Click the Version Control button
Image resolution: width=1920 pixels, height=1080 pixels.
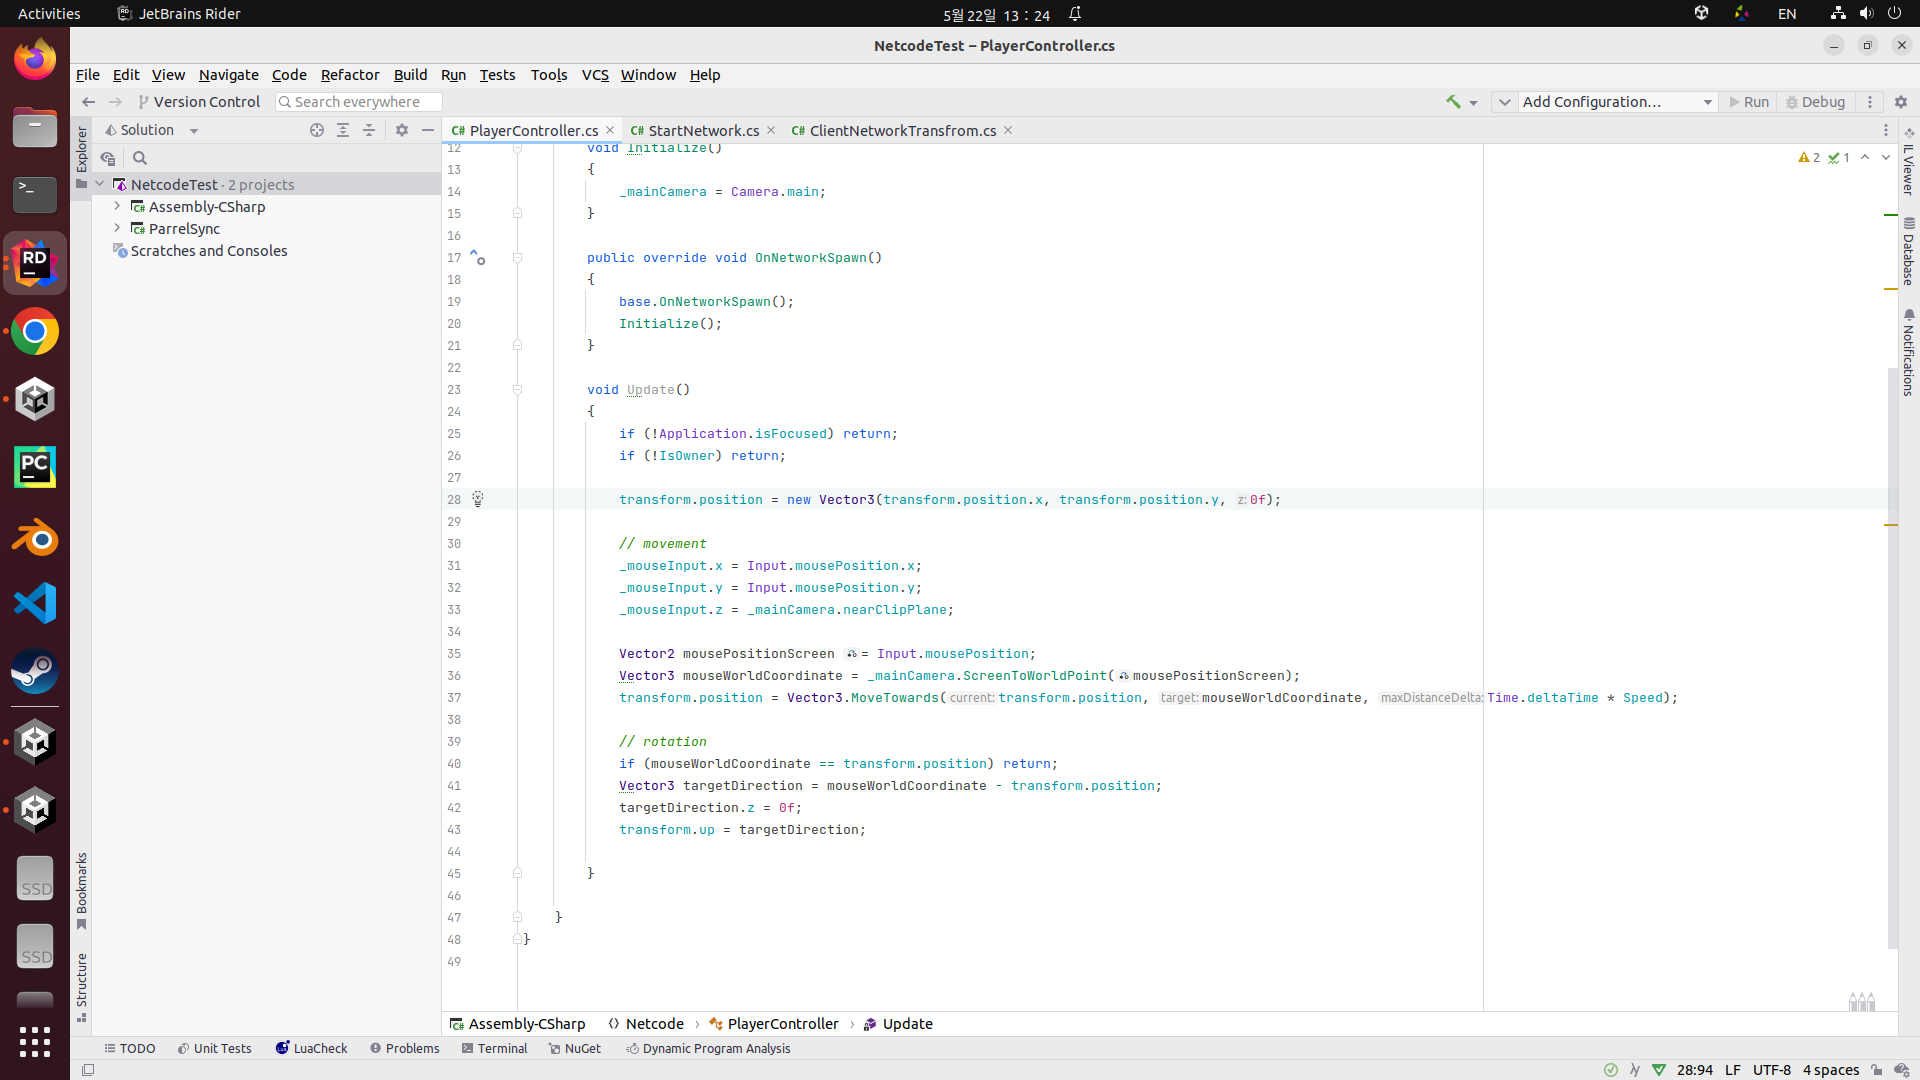pos(199,102)
